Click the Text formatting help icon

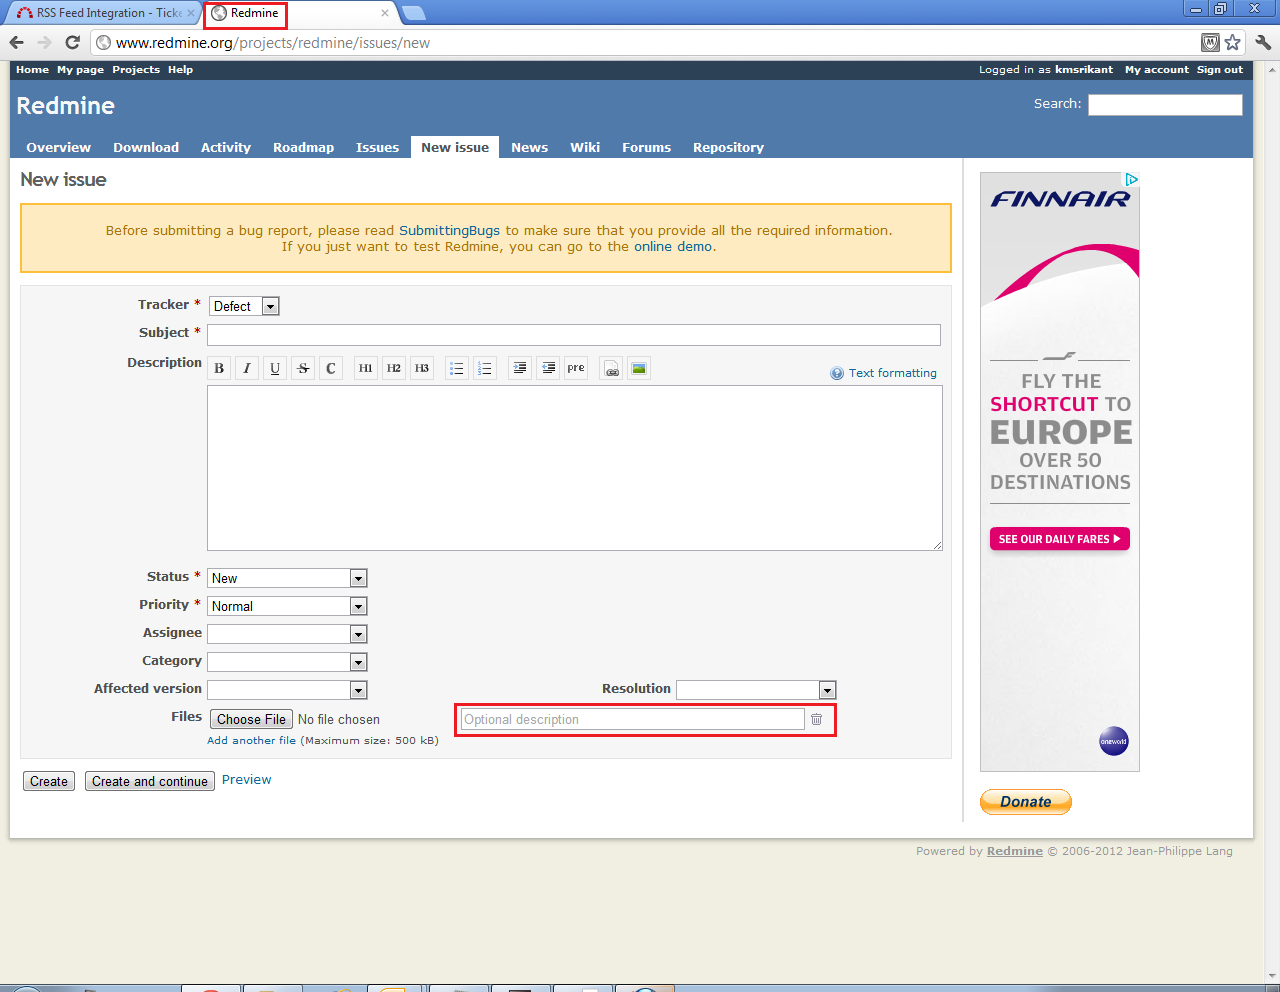(x=837, y=373)
